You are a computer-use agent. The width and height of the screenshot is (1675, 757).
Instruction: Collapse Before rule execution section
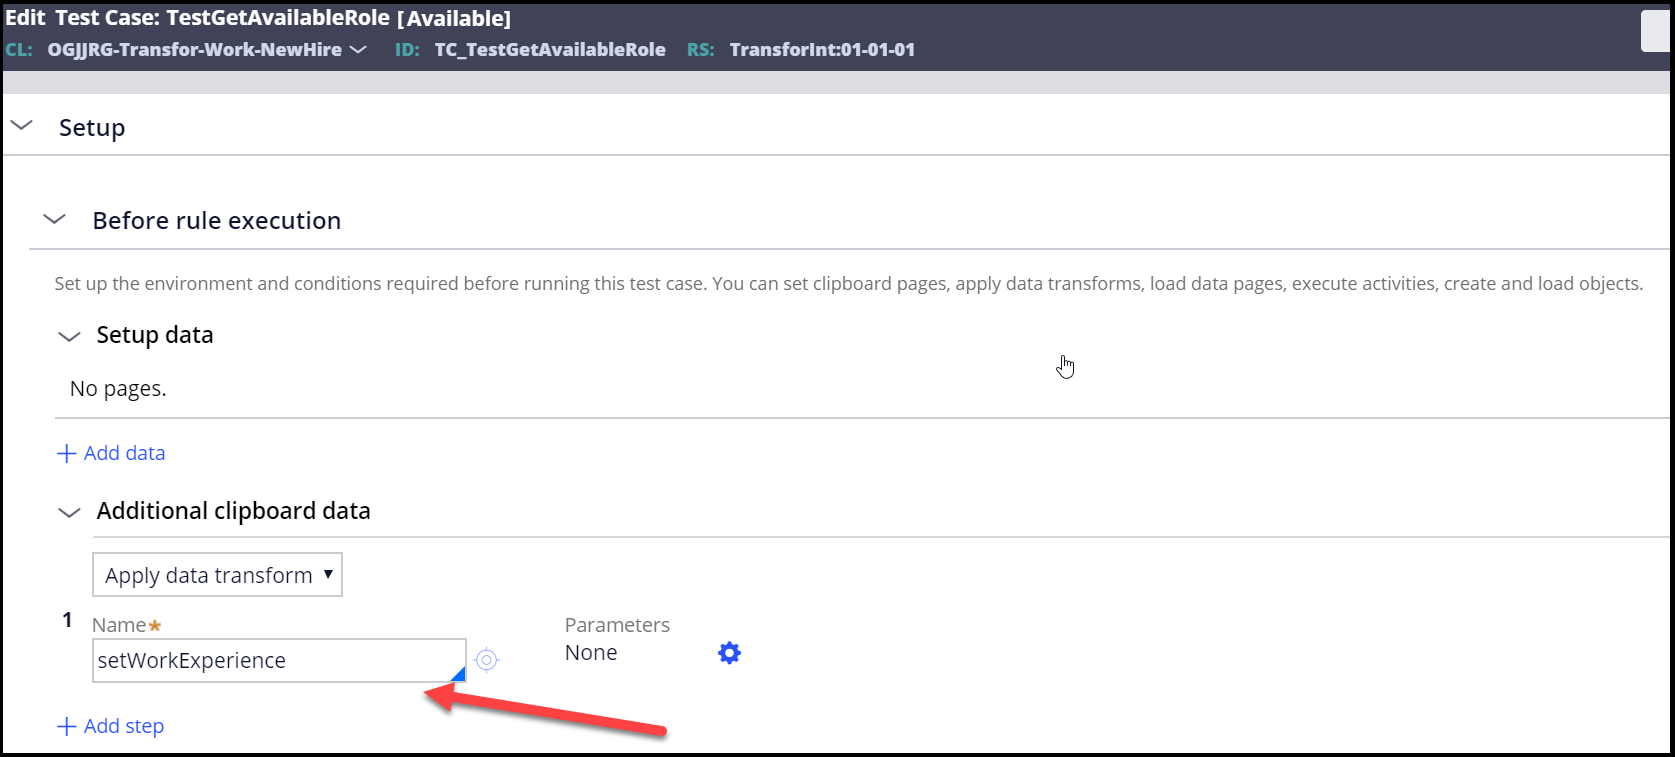click(55, 219)
